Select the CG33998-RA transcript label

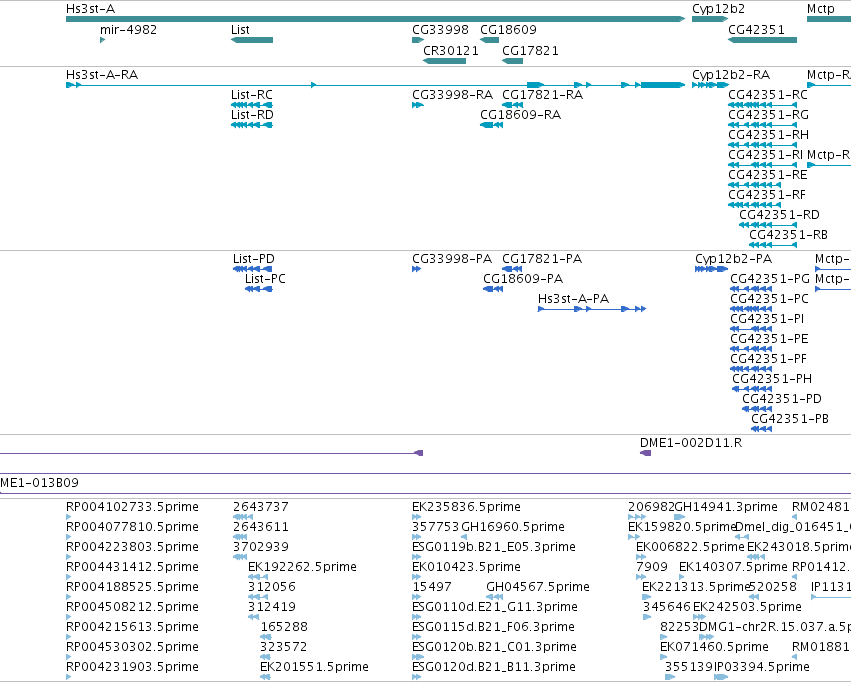(x=453, y=95)
